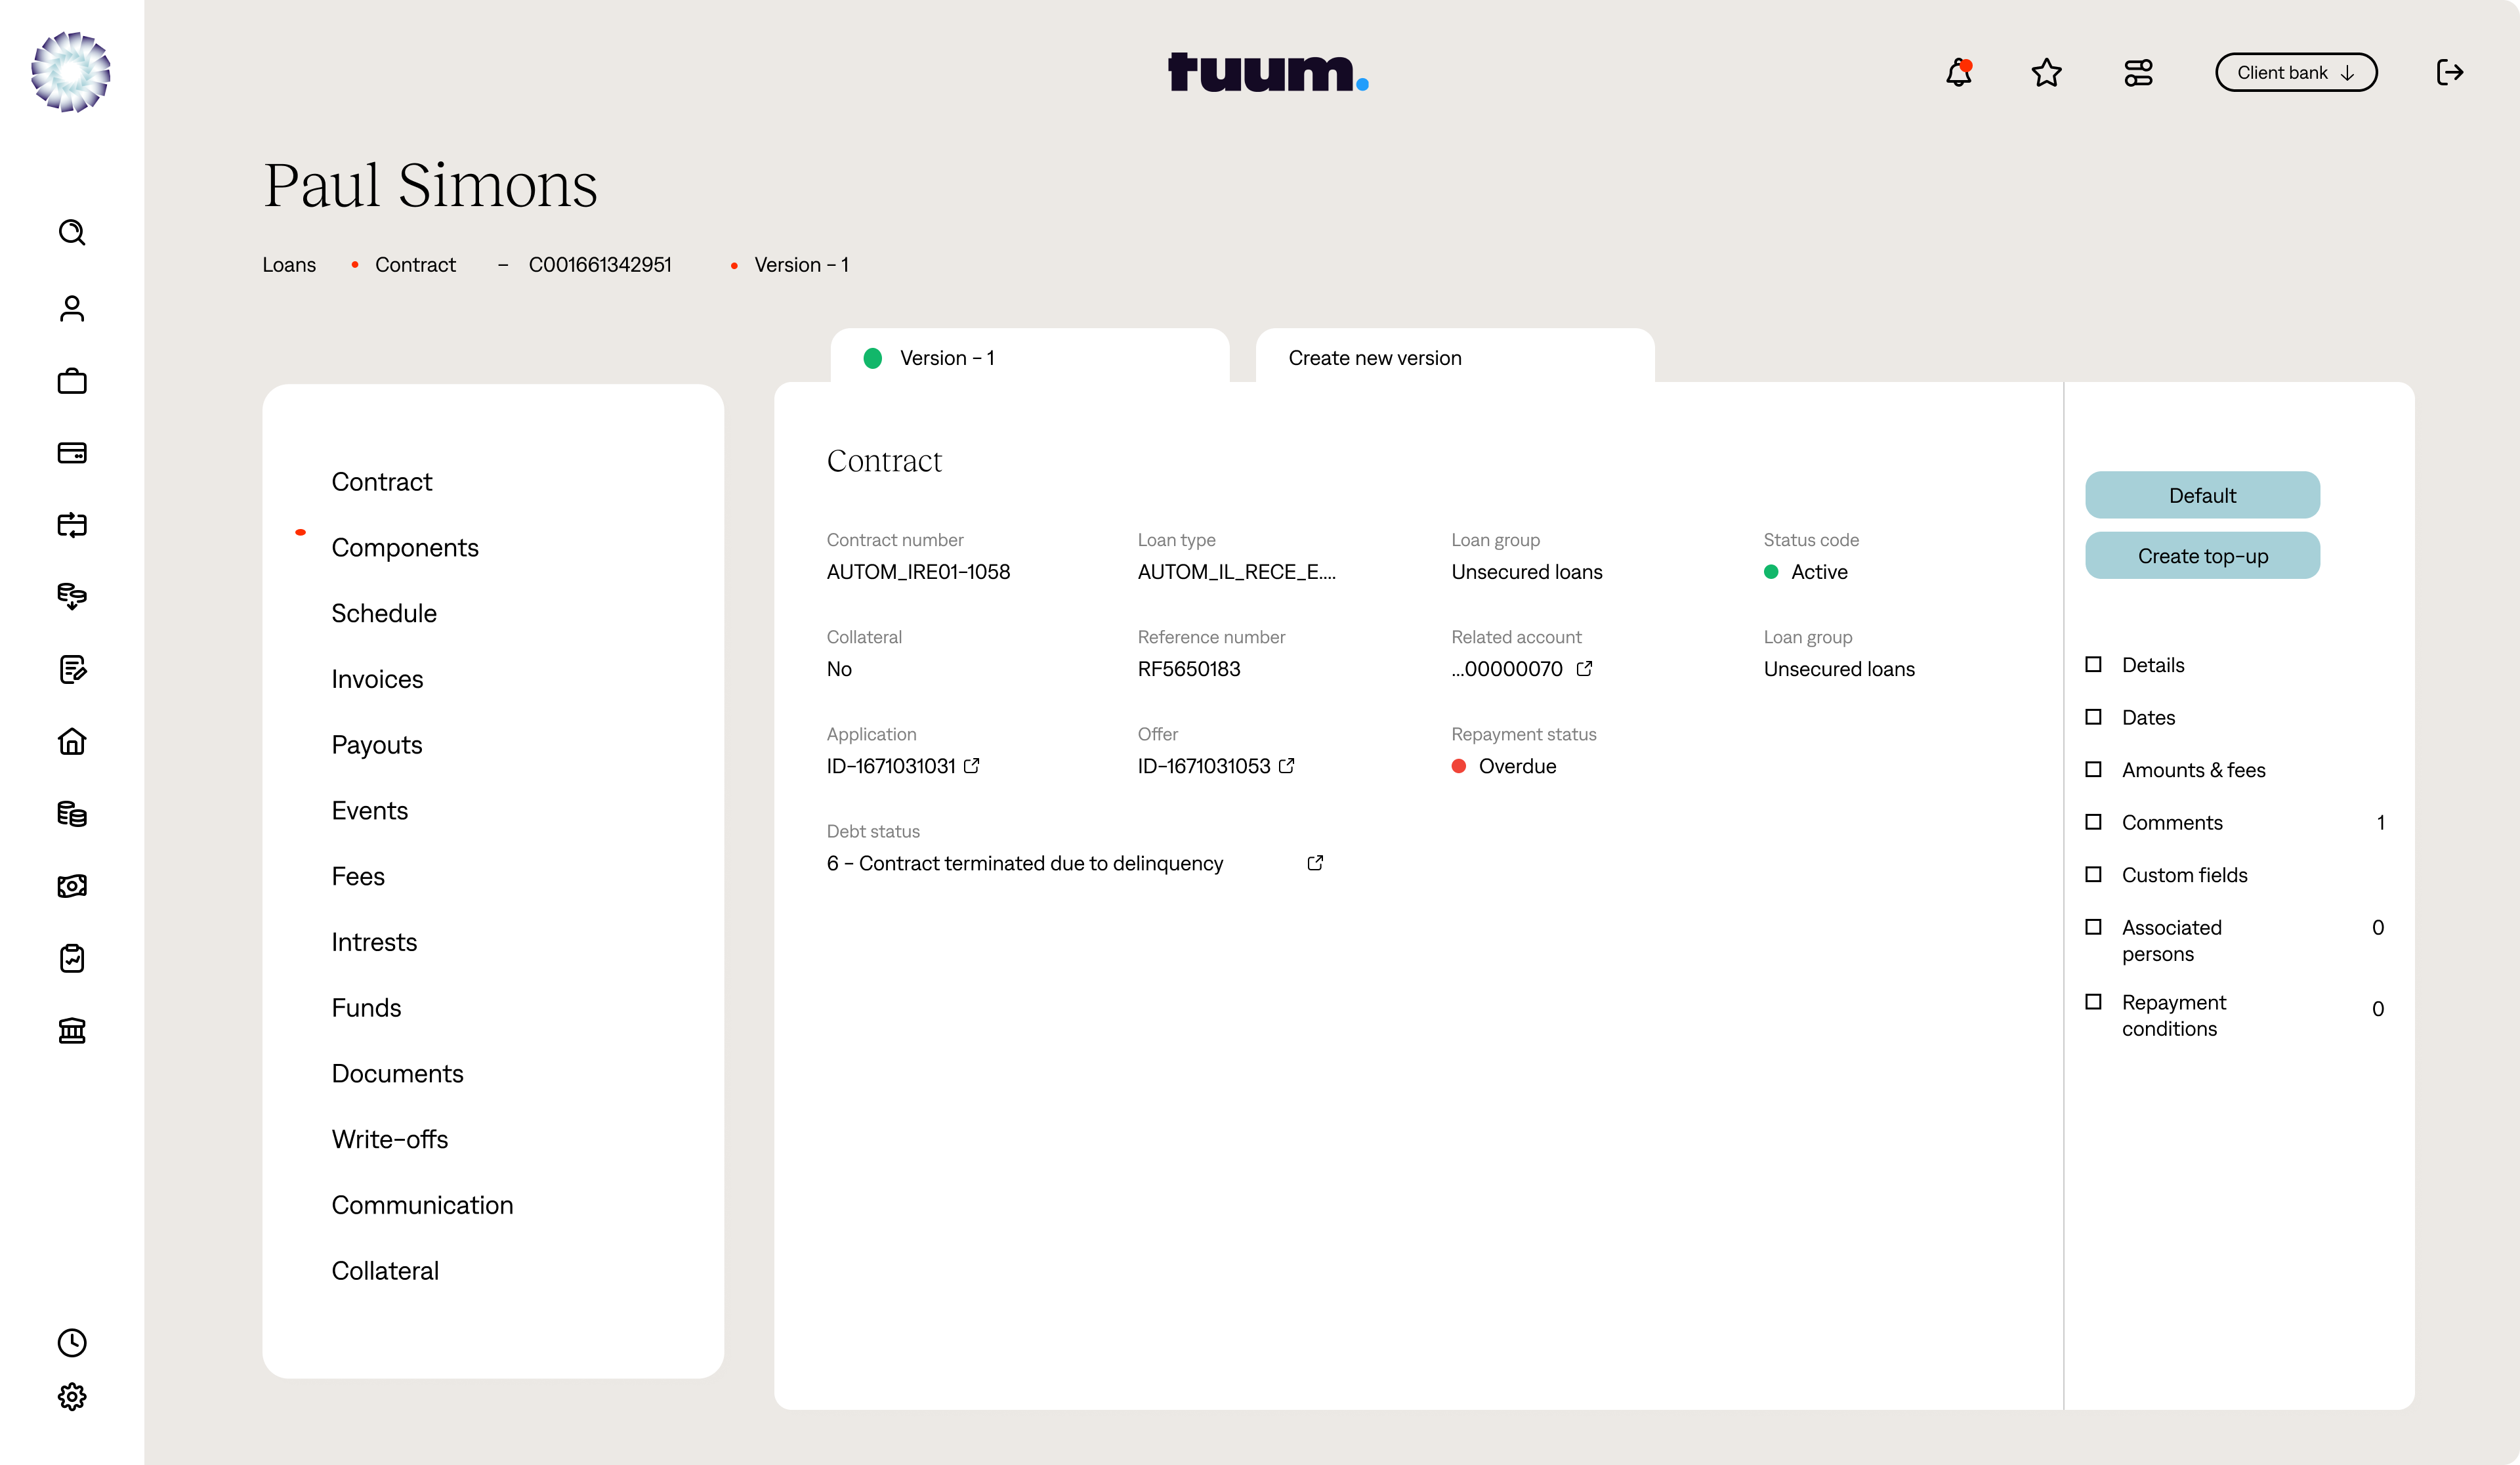
Task: Click the clock history icon in sidebar
Action: coord(72,1342)
